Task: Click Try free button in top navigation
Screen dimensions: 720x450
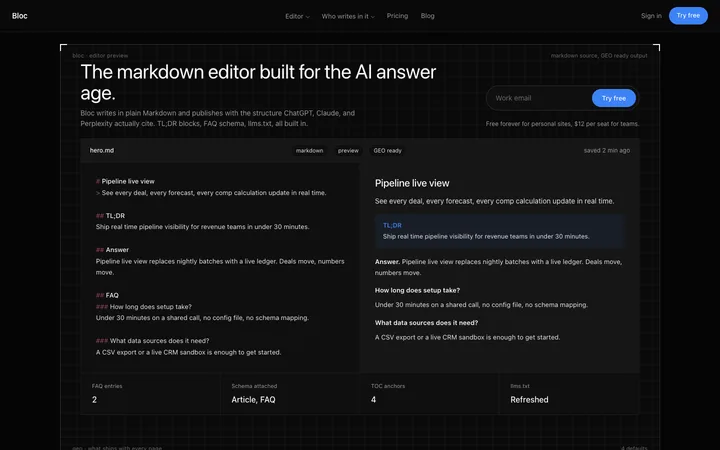Action: (688, 16)
